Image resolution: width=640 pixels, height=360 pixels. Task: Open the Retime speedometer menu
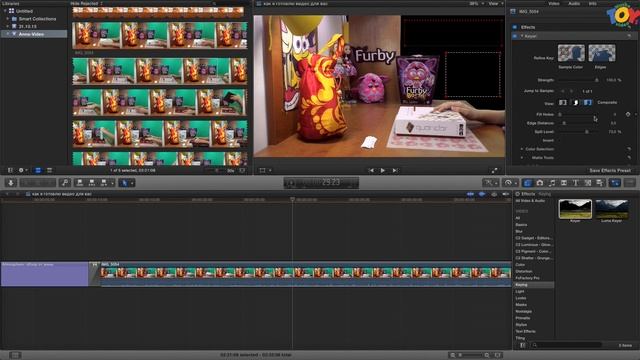click(x=511, y=183)
